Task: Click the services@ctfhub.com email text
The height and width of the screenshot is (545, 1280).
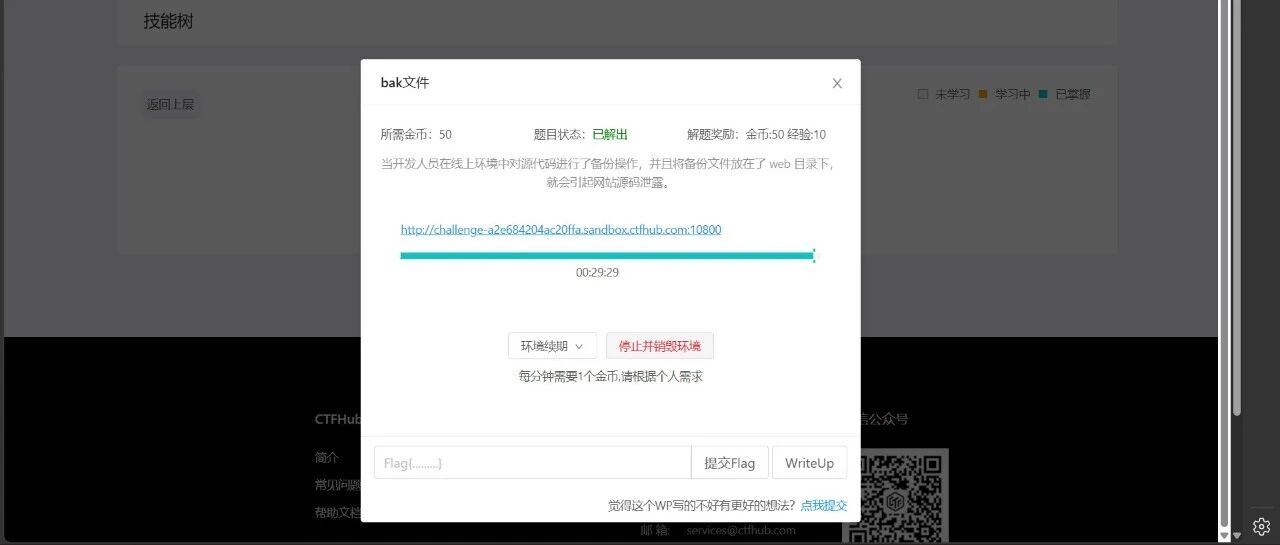Action: click(741, 530)
